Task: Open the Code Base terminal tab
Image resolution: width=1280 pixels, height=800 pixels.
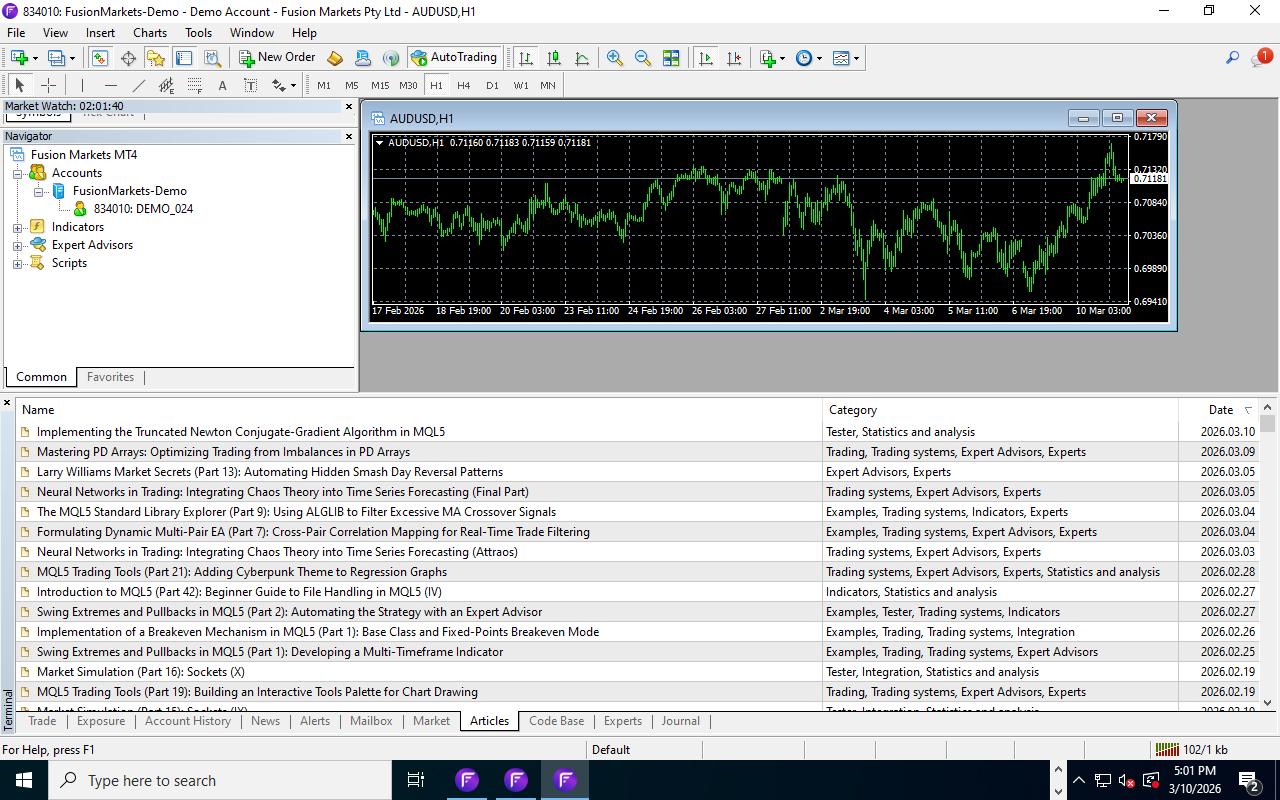Action: [x=556, y=721]
